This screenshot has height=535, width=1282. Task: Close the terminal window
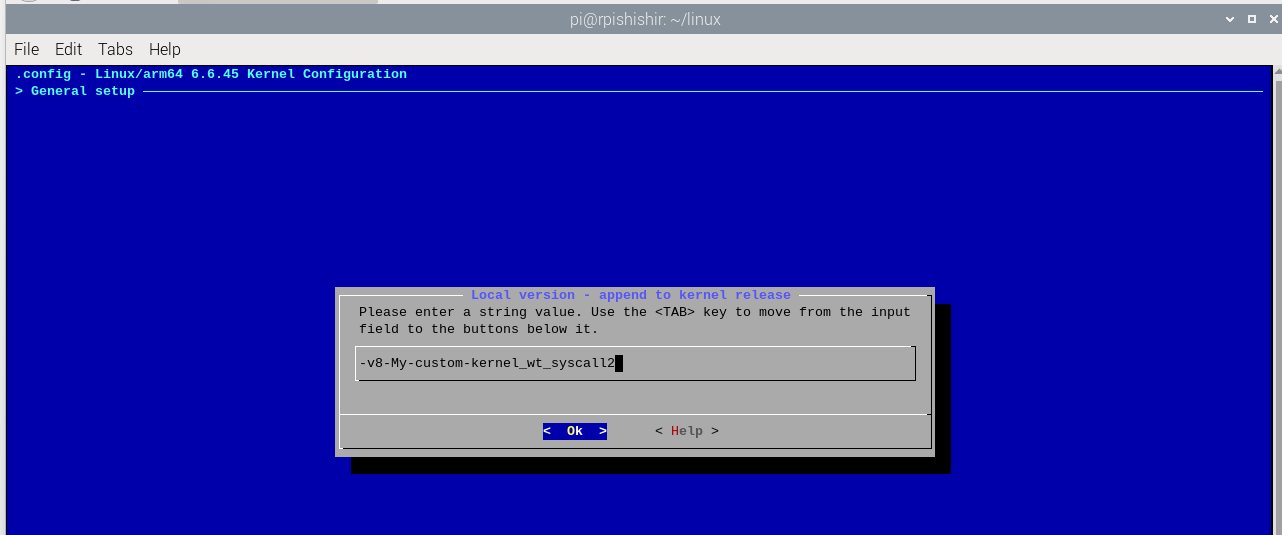(1270, 19)
